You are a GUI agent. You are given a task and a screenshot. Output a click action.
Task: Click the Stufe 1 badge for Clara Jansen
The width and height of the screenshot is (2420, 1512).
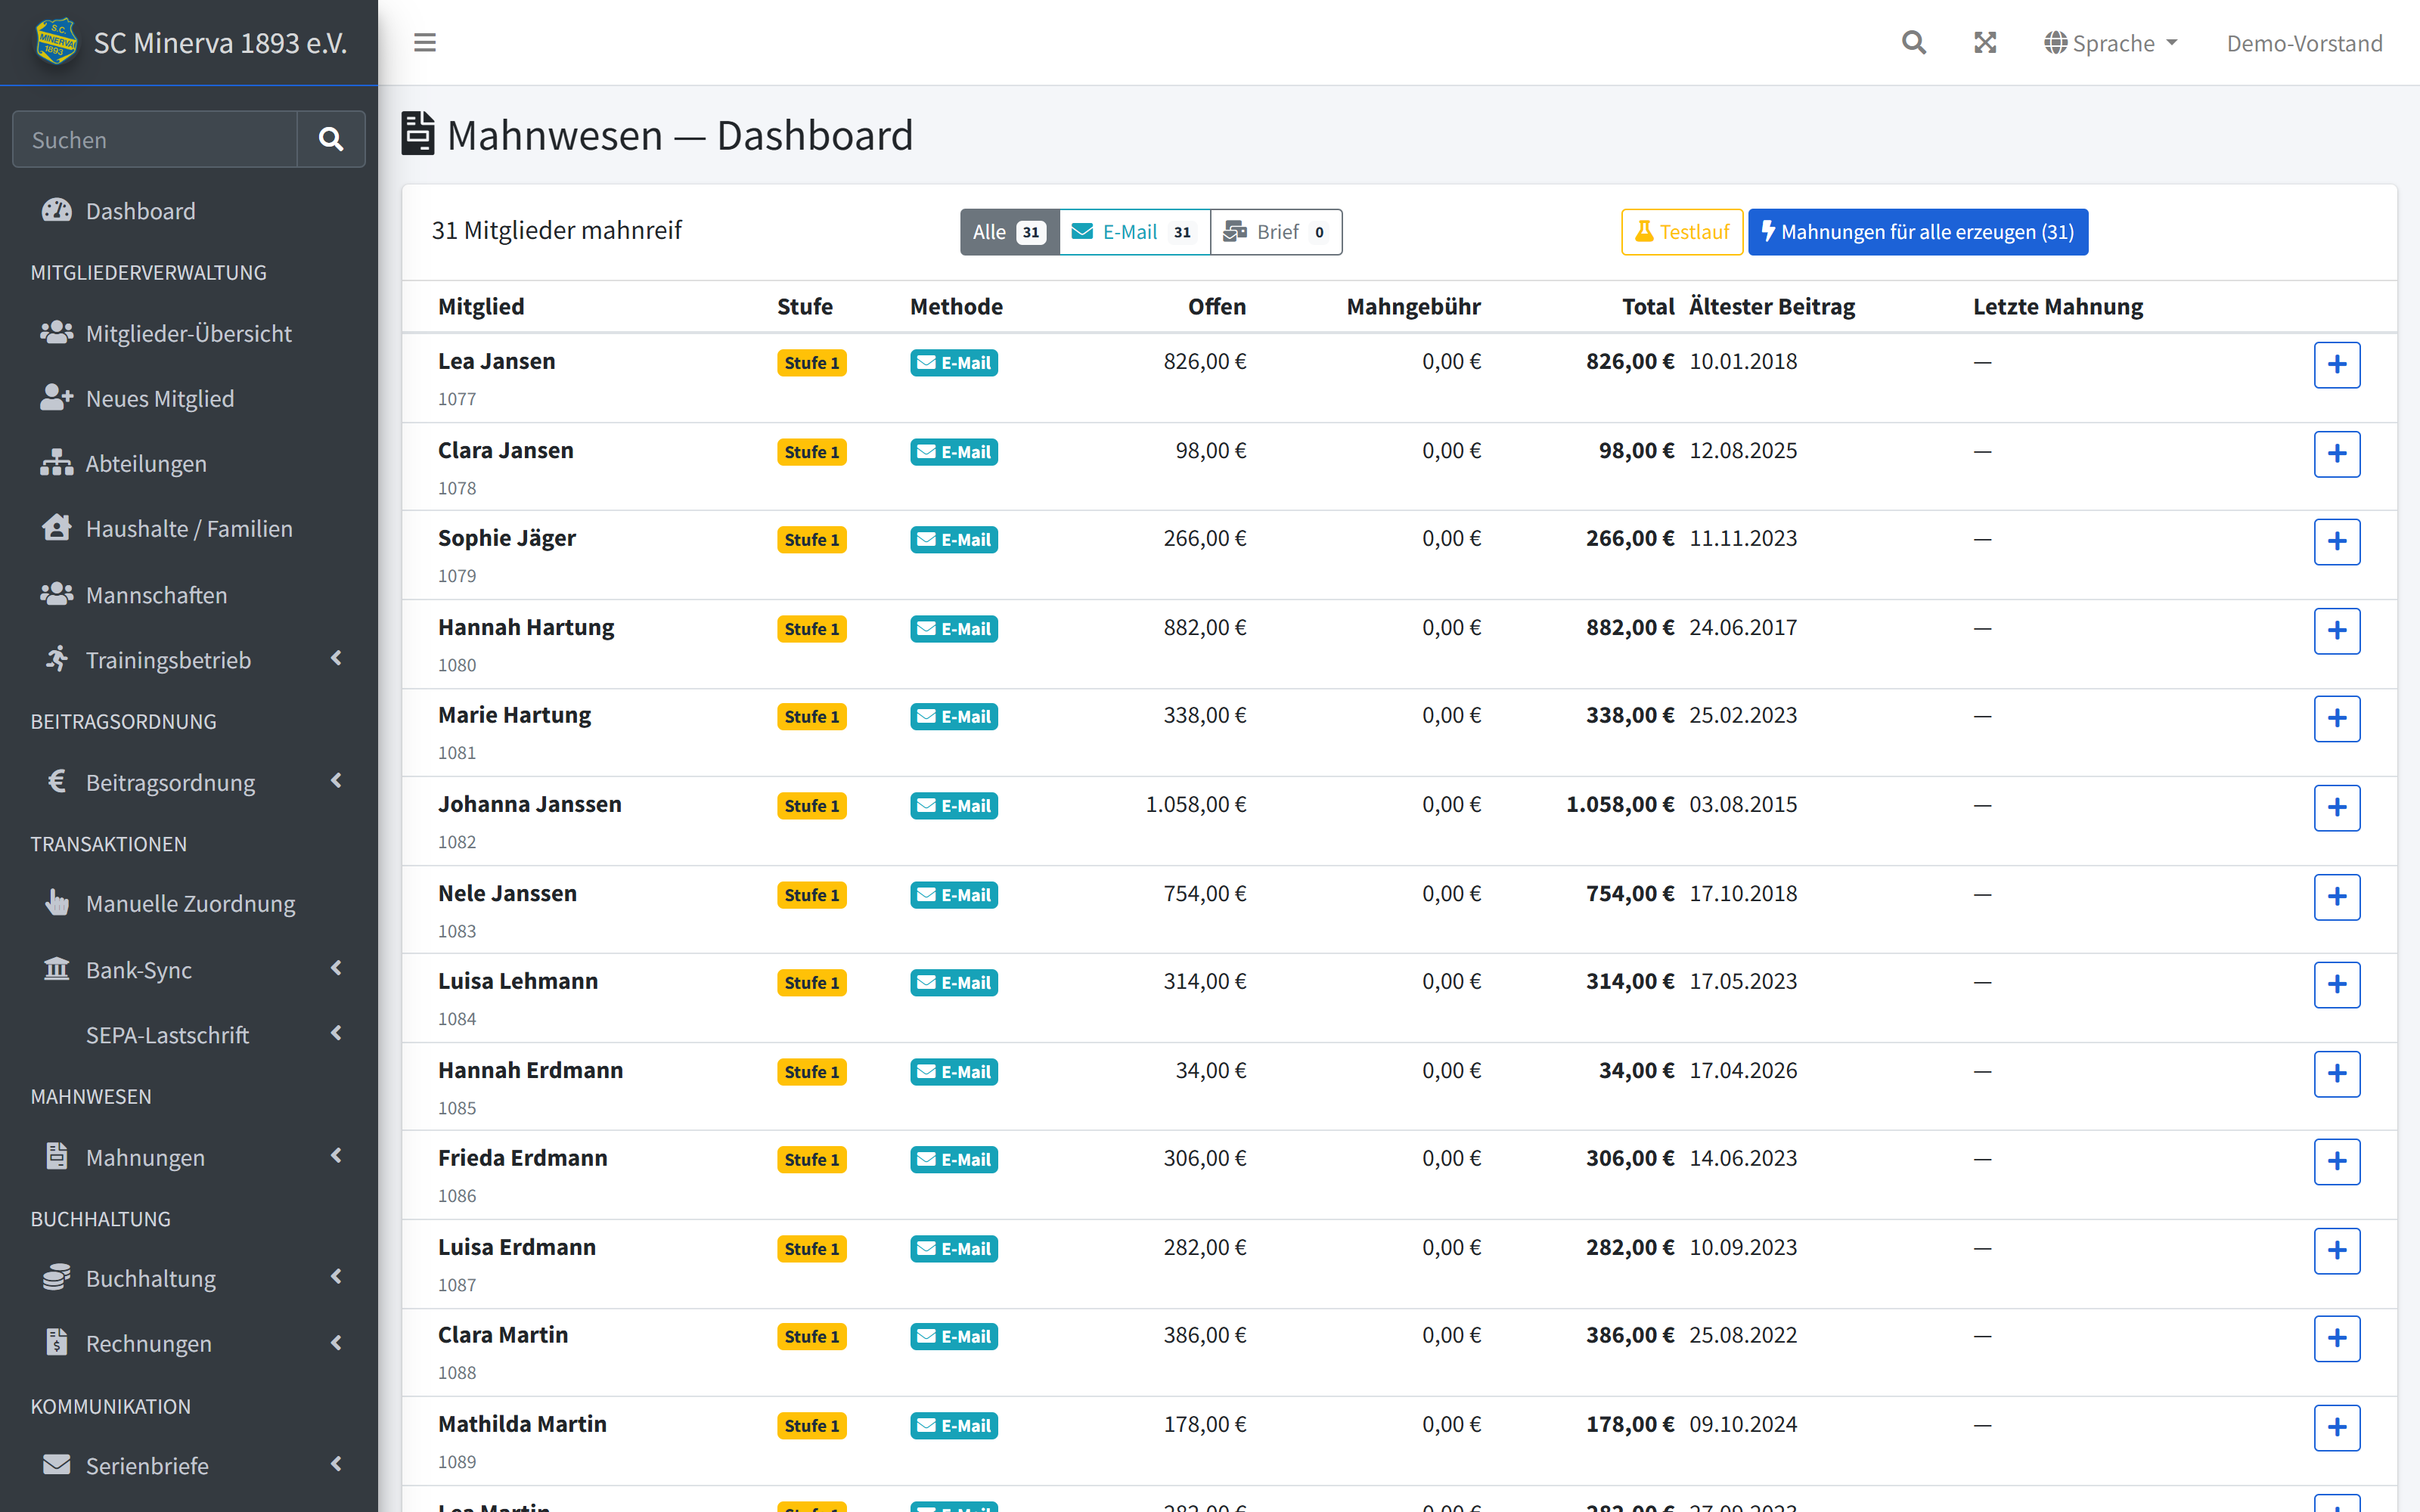[x=811, y=452]
